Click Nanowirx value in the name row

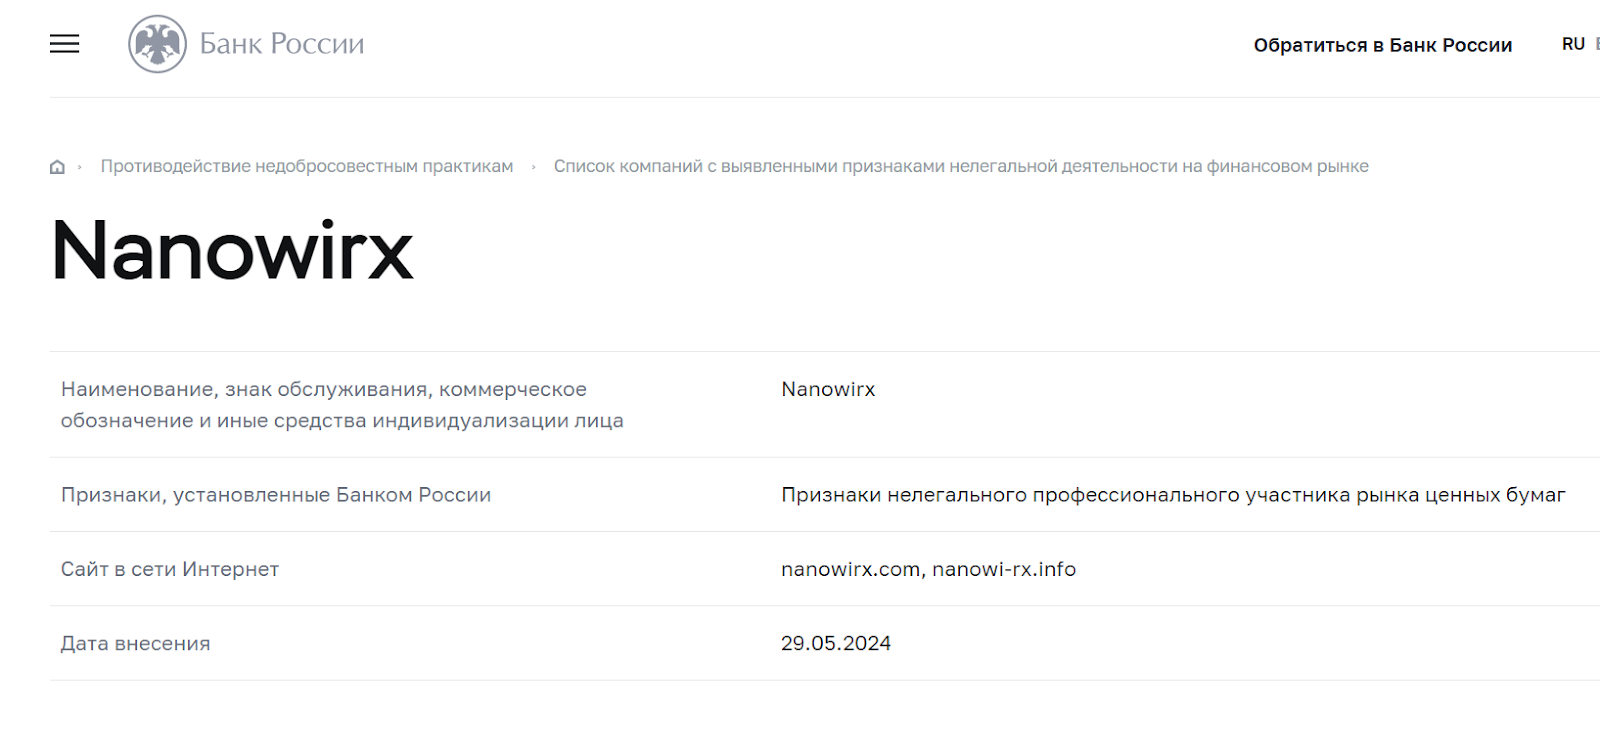(828, 389)
